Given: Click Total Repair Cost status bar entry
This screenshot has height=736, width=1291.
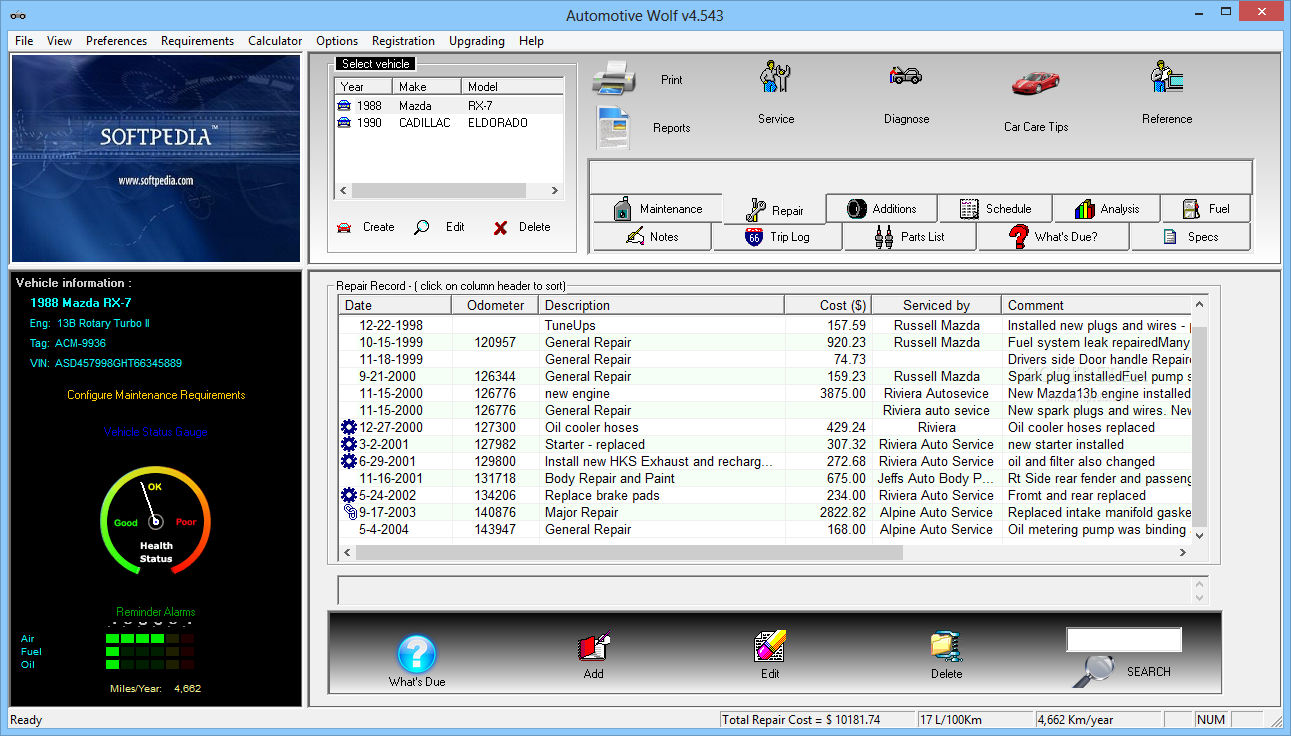Looking at the screenshot, I should 817,719.
